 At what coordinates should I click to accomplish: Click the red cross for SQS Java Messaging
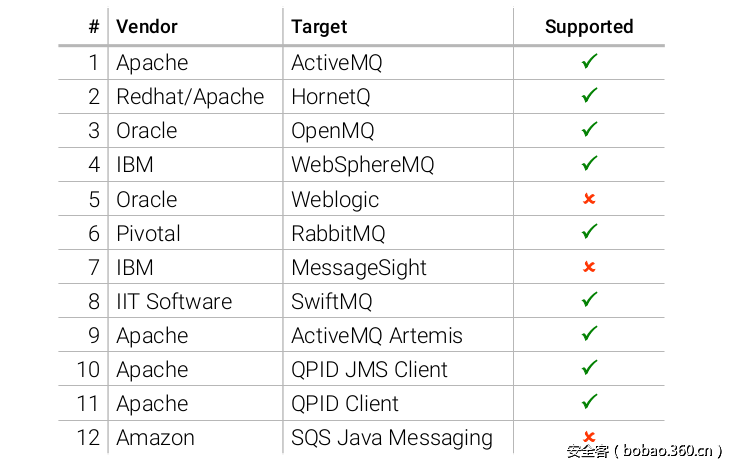pos(589,436)
